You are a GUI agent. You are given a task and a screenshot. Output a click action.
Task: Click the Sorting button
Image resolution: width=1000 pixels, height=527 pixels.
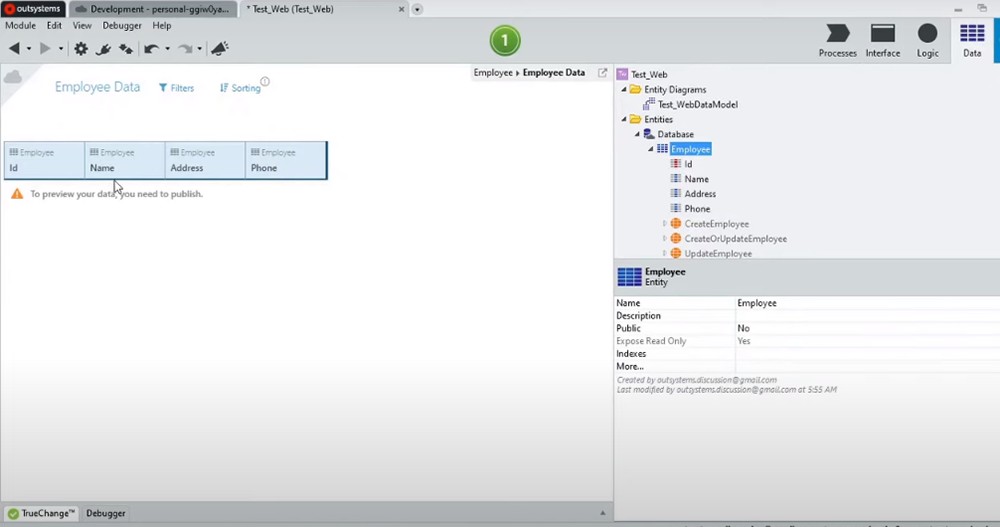240,88
